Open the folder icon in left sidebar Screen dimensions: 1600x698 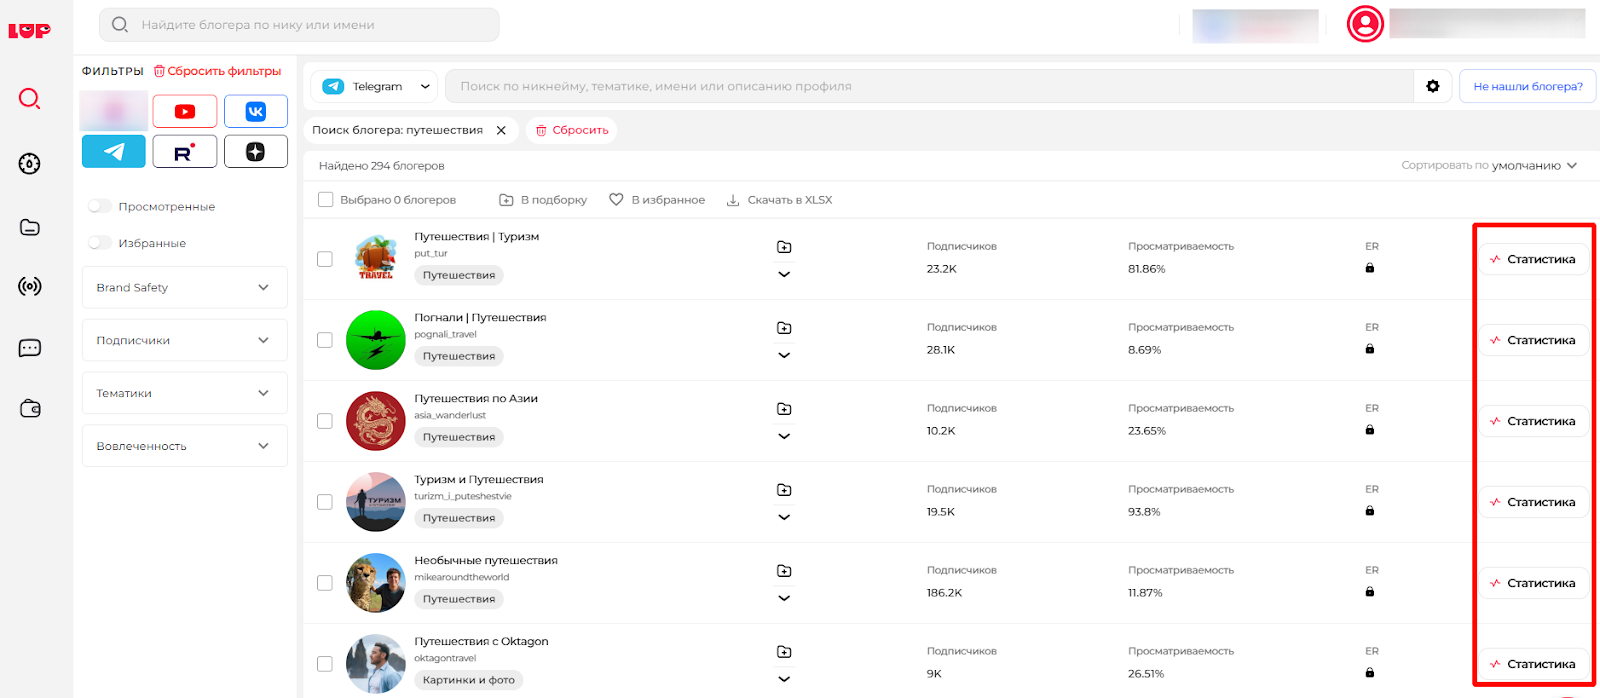pyautogui.click(x=30, y=228)
